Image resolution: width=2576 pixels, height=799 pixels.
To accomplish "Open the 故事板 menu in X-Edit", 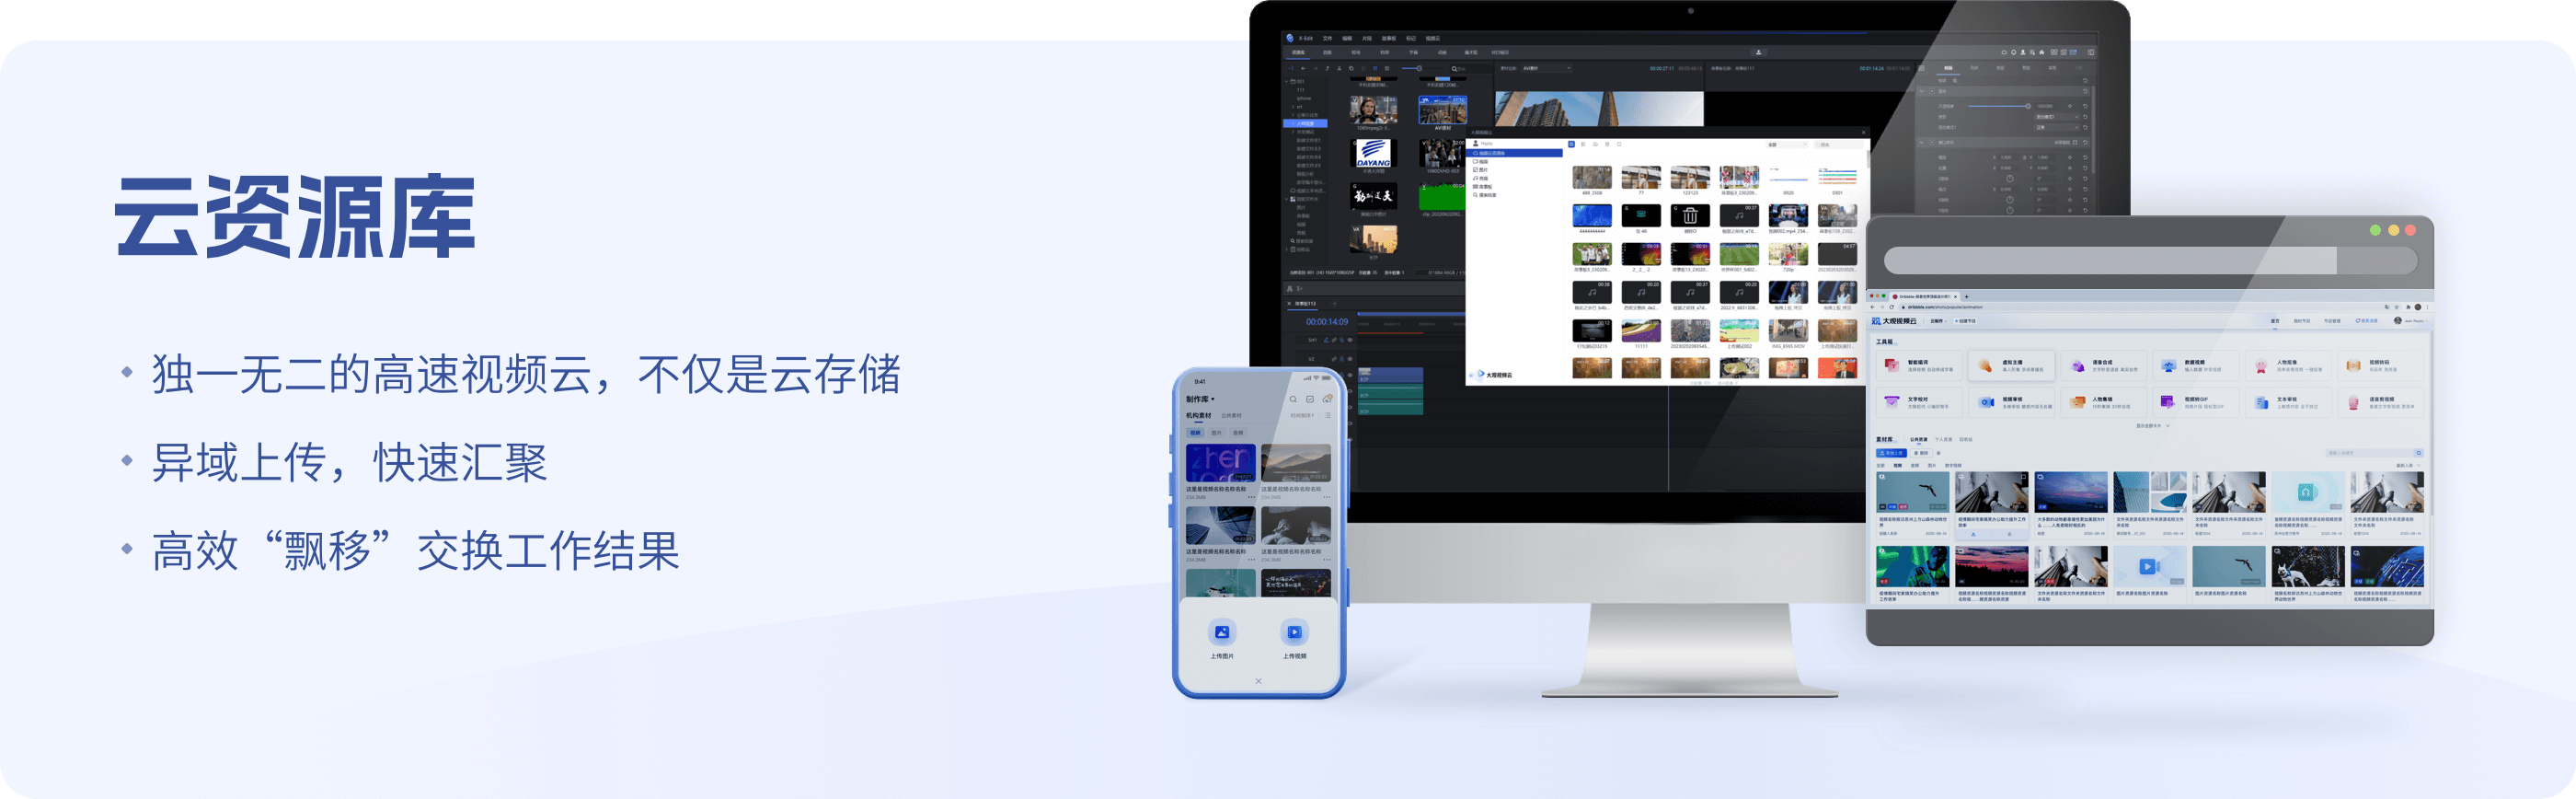I will (1388, 38).
